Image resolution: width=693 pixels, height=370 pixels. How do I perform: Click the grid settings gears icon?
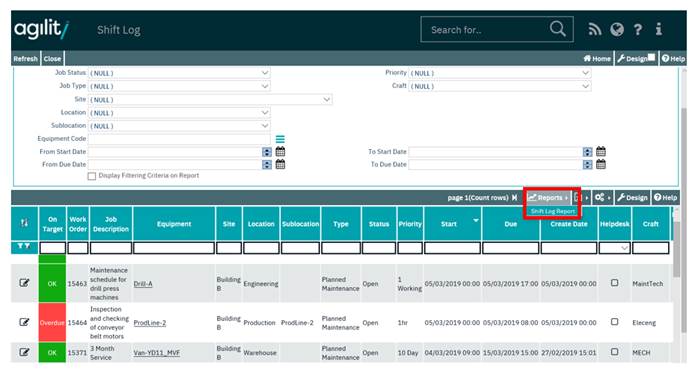(602, 198)
